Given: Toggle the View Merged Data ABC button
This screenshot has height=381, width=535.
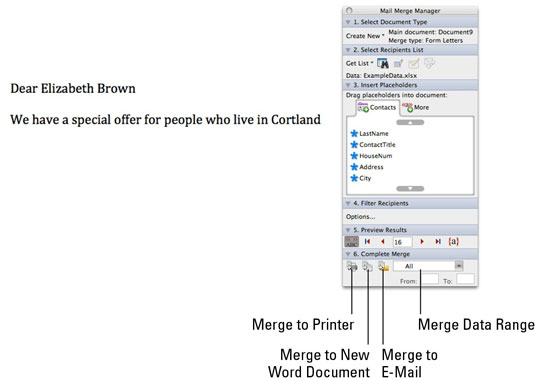Looking at the screenshot, I should click(351, 241).
